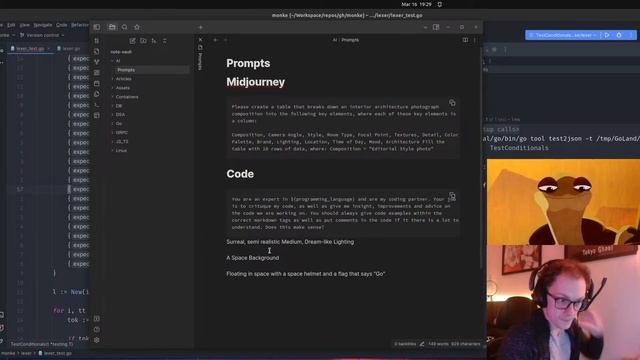Click the Midjourney heading in the note
Viewport: 640px width, 360px height.
click(256, 82)
